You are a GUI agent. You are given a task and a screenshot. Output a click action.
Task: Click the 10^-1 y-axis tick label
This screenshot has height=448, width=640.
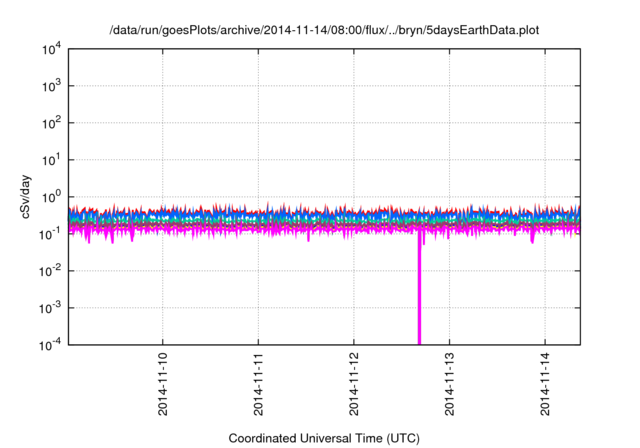[51, 234]
